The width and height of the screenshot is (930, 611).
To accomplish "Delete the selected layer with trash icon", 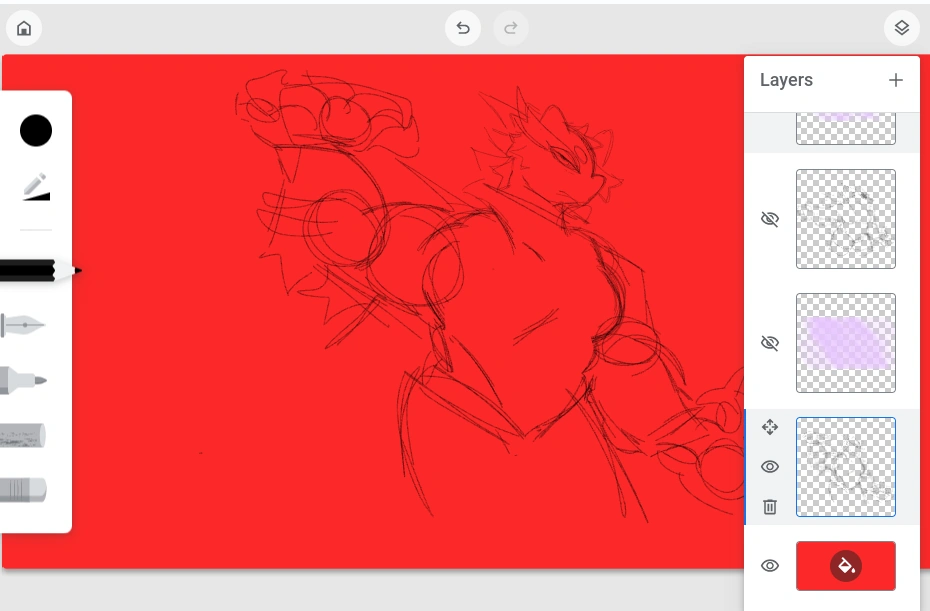I will click(x=769, y=506).
